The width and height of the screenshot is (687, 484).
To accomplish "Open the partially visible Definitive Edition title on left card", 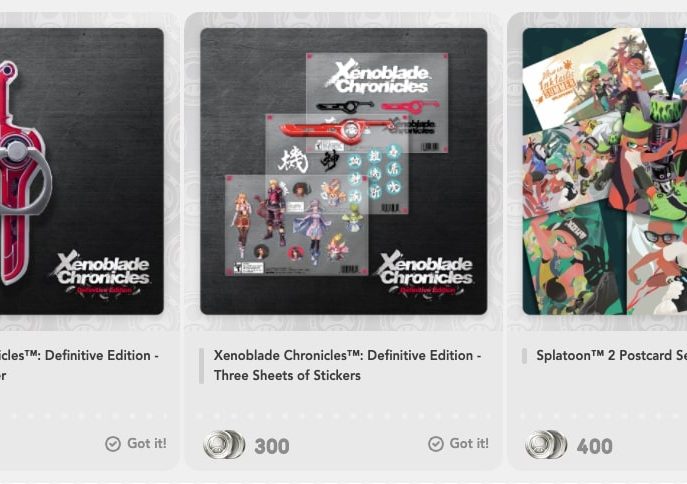I will (79, 365).
